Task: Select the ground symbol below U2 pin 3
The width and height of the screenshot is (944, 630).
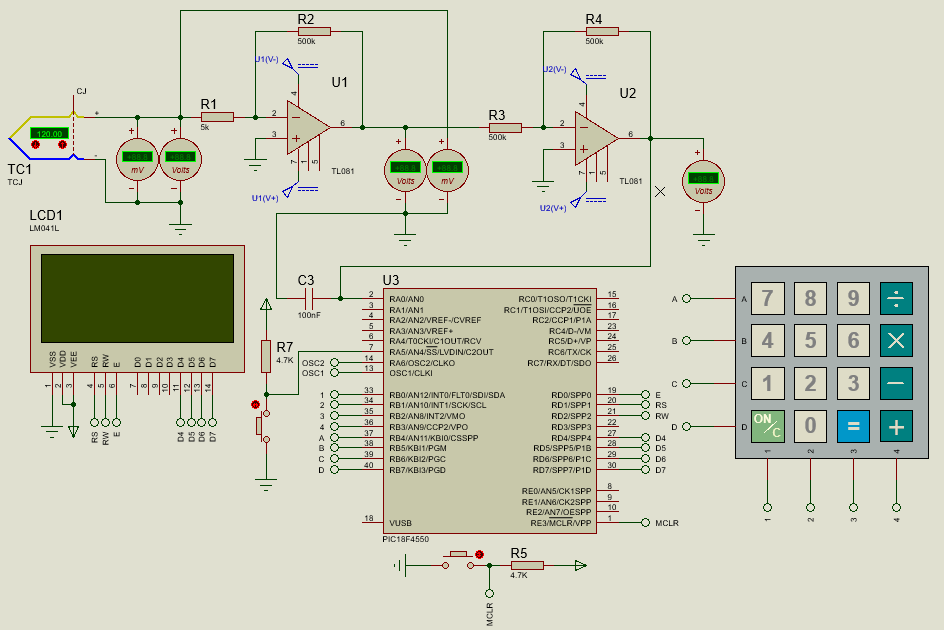Action: point(543,184)
